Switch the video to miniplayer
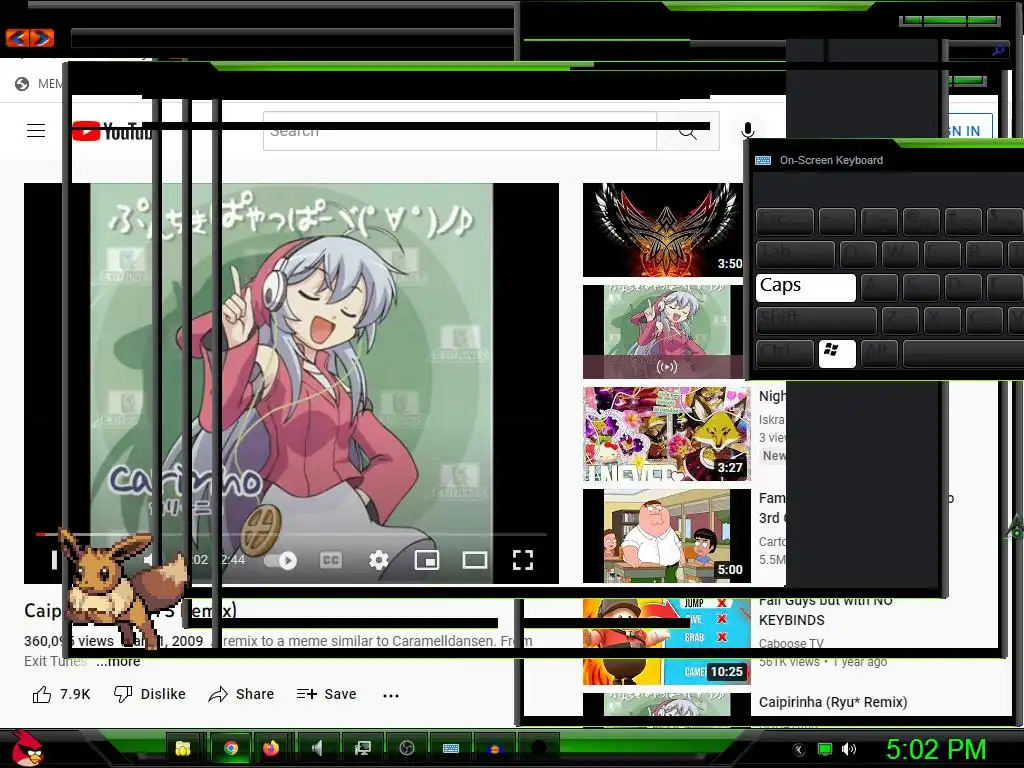The width and height of the screenshot is (1024, 768). [426, 560]
